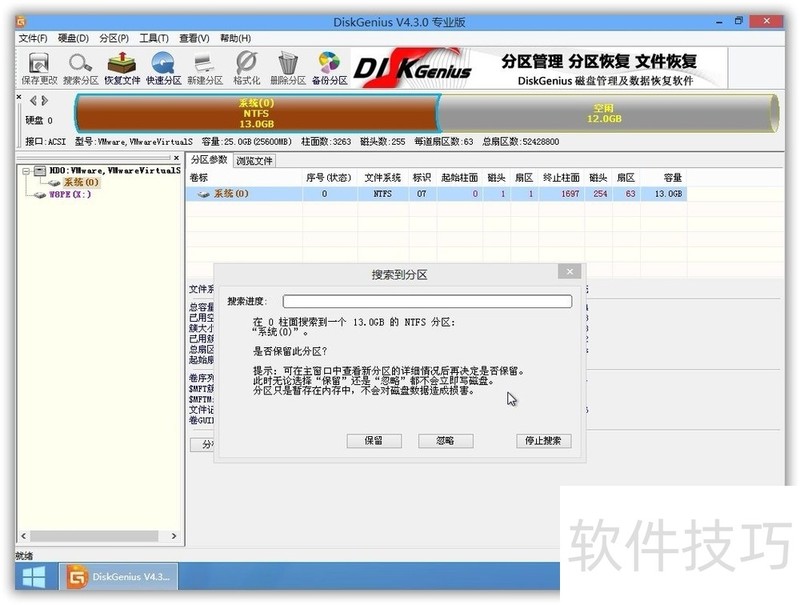Image resolution: width=800 pixels, height=605 pixels.
Task: Click the tree panel horizontal scrollbar thumb
Action: click(x=94, y=536)
